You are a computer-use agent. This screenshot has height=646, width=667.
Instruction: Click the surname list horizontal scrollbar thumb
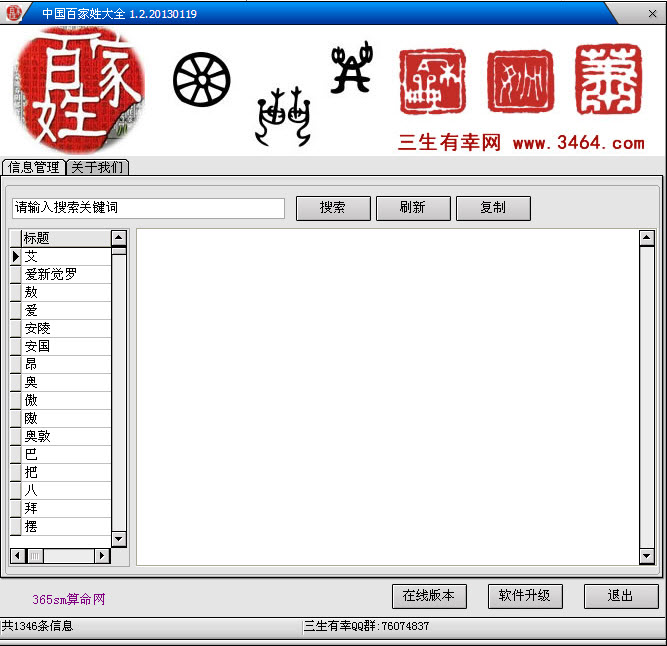point(35,556)
